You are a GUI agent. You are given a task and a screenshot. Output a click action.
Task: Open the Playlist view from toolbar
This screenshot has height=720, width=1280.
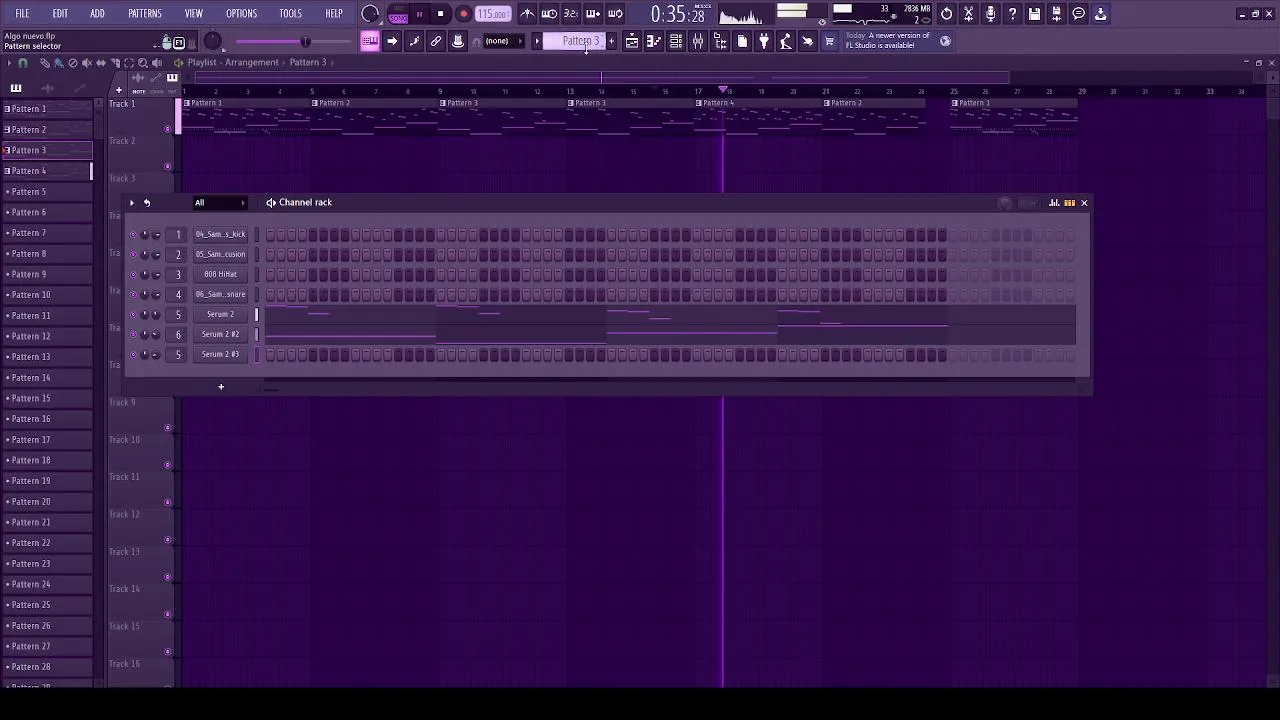(x=632, y=41)
